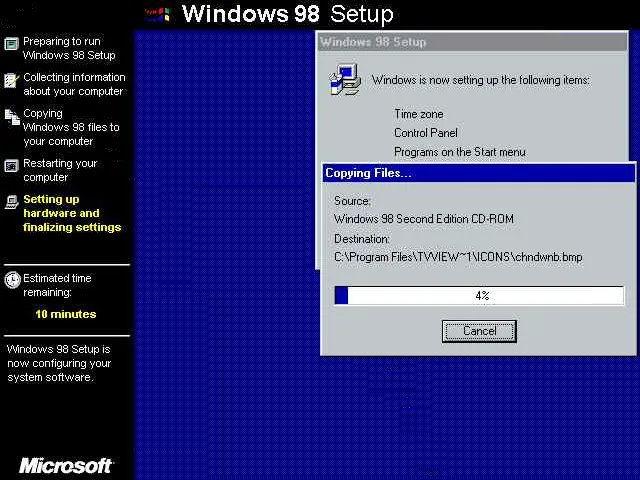Click the Microsoft logo at bottom left
The height and width of the screenshot is (480, 640).
[65, 466]
